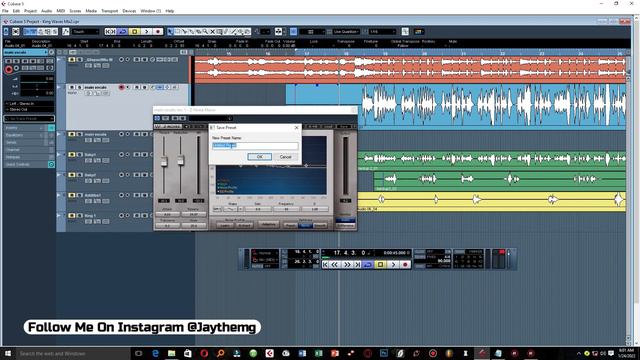Open Opera browser from the taskbar
Screen dimensions: 640x360
pos(204,353)
